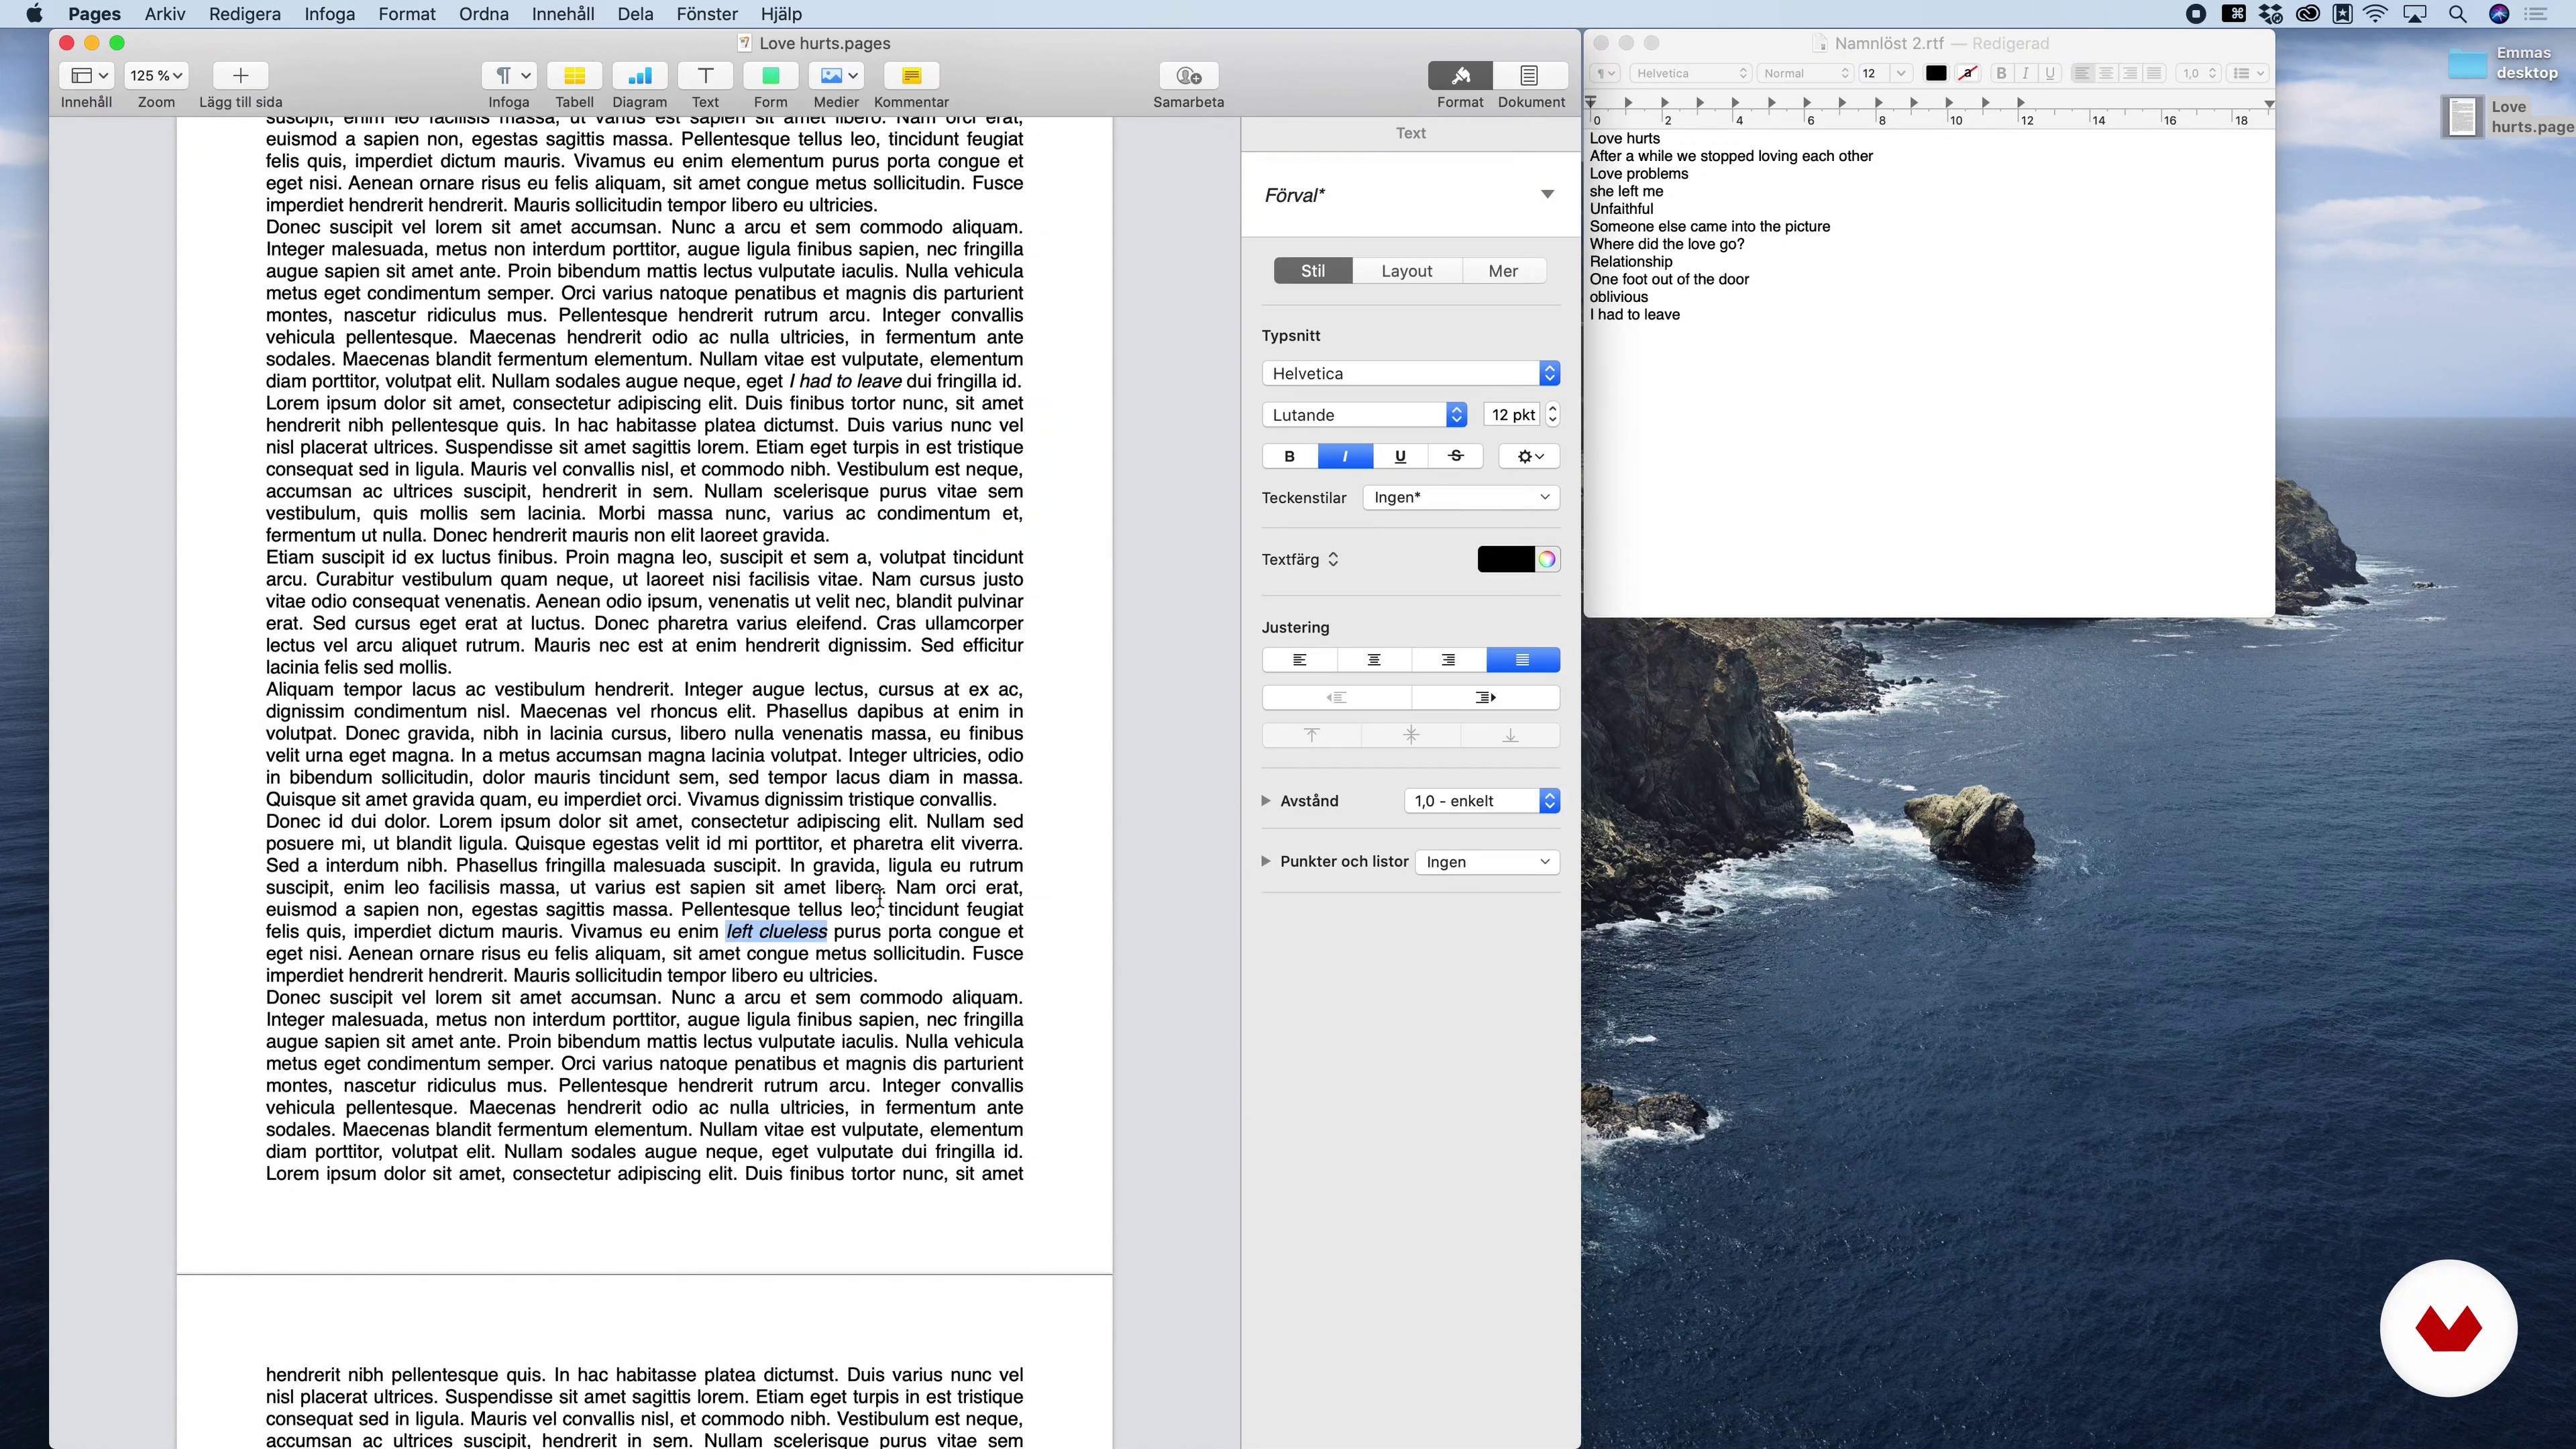2576x1449 pixels.
Task: Select justified alignment in Justering section
Action: (x=1523, y=660)
